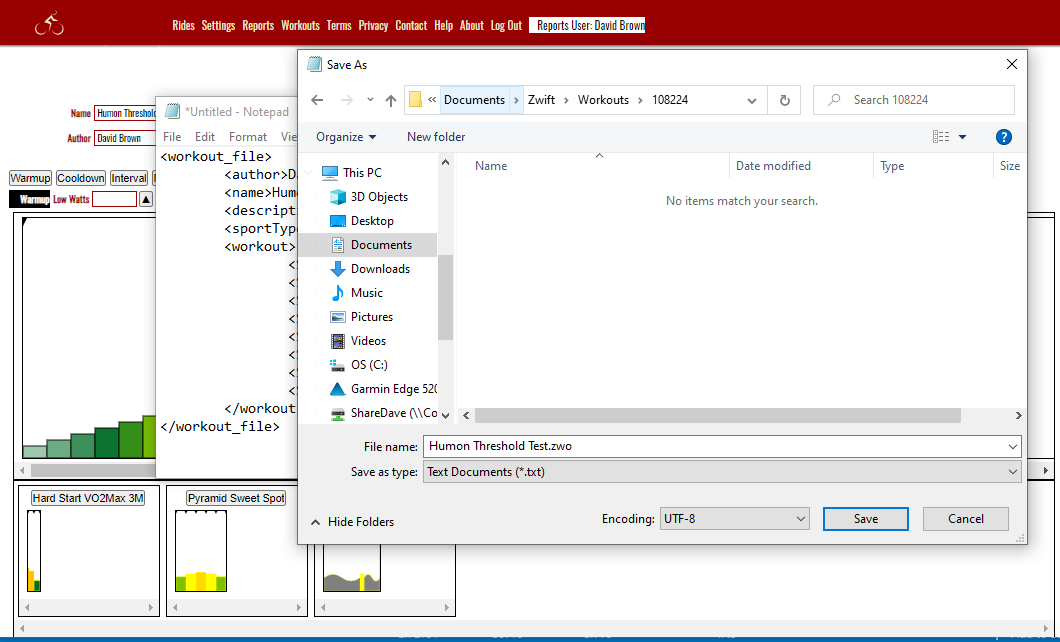Select Garmin Edge 520 drive
The height and width of the screenshot is (642, 1060).
click(x=393, y=389)
